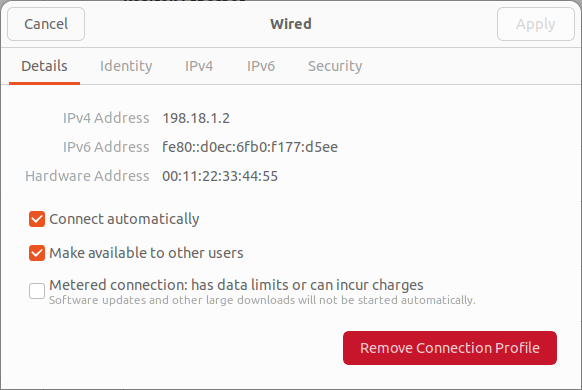This screenshot has width=582, height=390.
Task: Click the software updates description text
Action: click(x=262, y=300)
